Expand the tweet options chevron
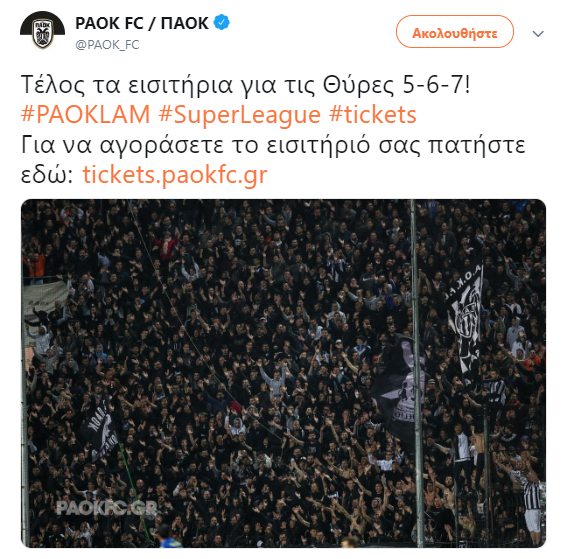Viewport: 571px width, 559px height. (538, 34)
